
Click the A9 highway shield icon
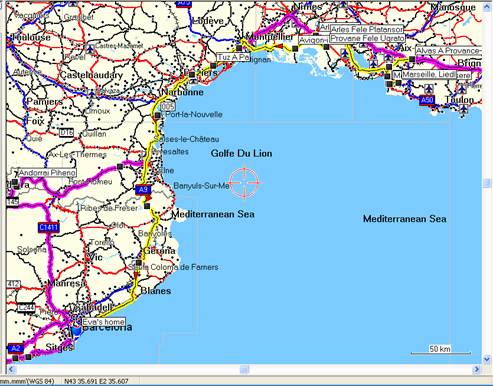(143, 190)
